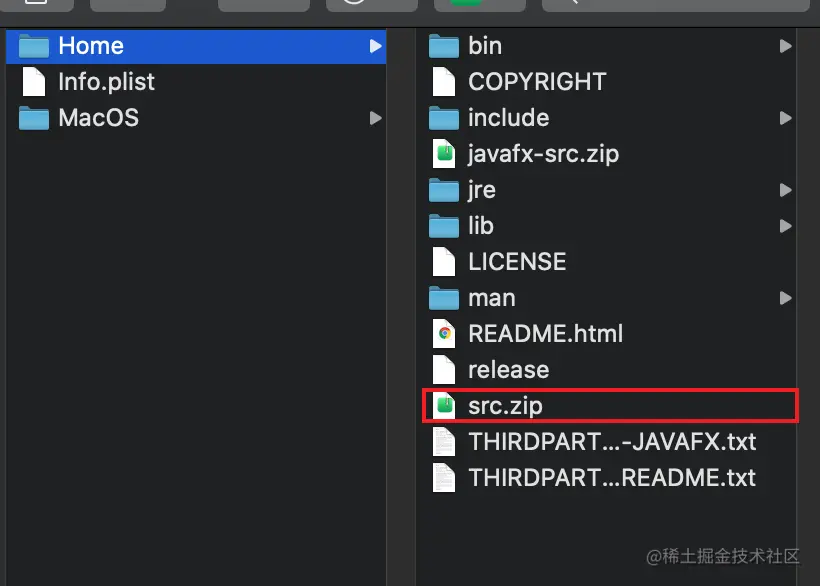Click the Home folder icon
This screenshot has width=820, height=586.
(x=33, y=46)
